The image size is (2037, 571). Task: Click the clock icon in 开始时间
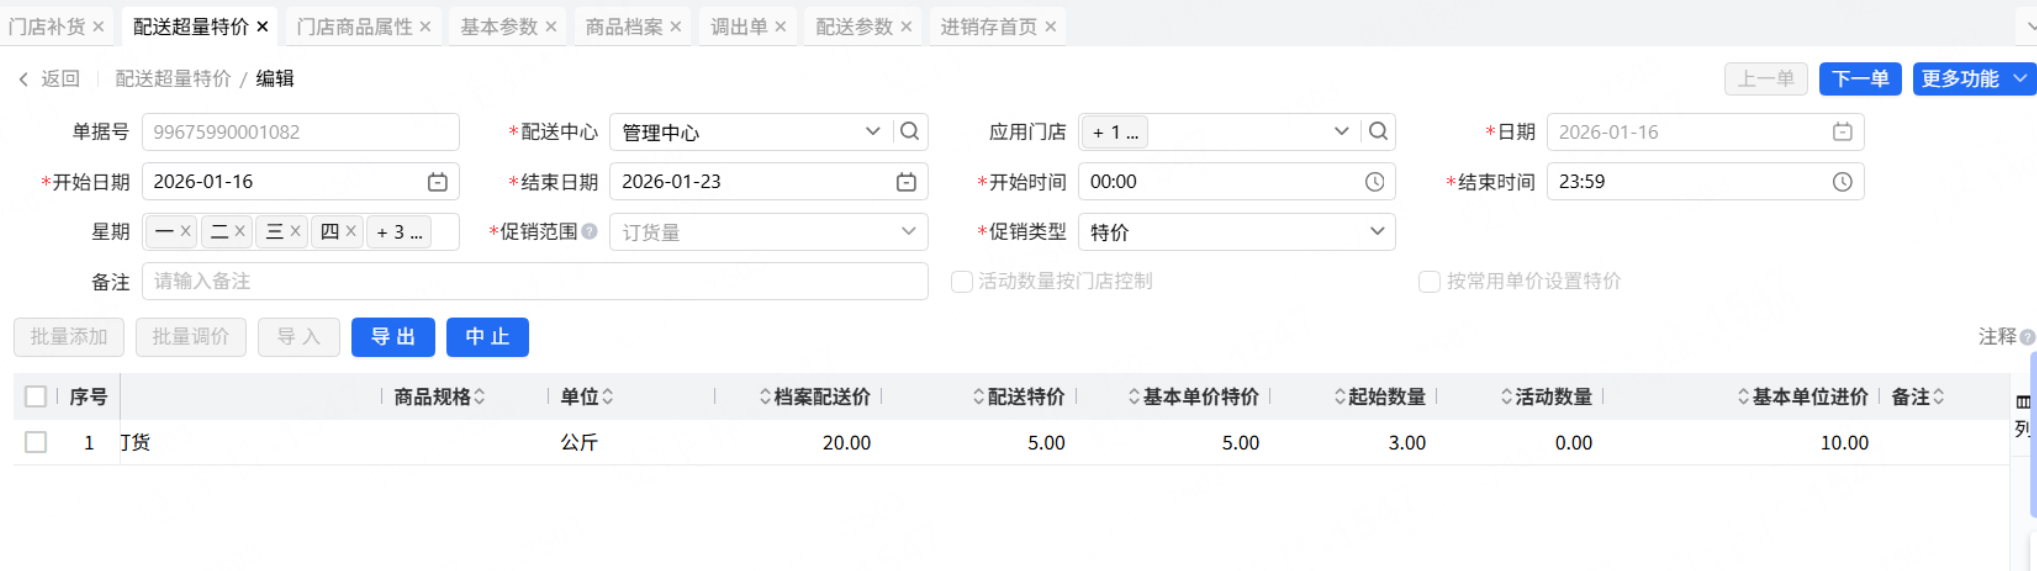(1375, 182)
